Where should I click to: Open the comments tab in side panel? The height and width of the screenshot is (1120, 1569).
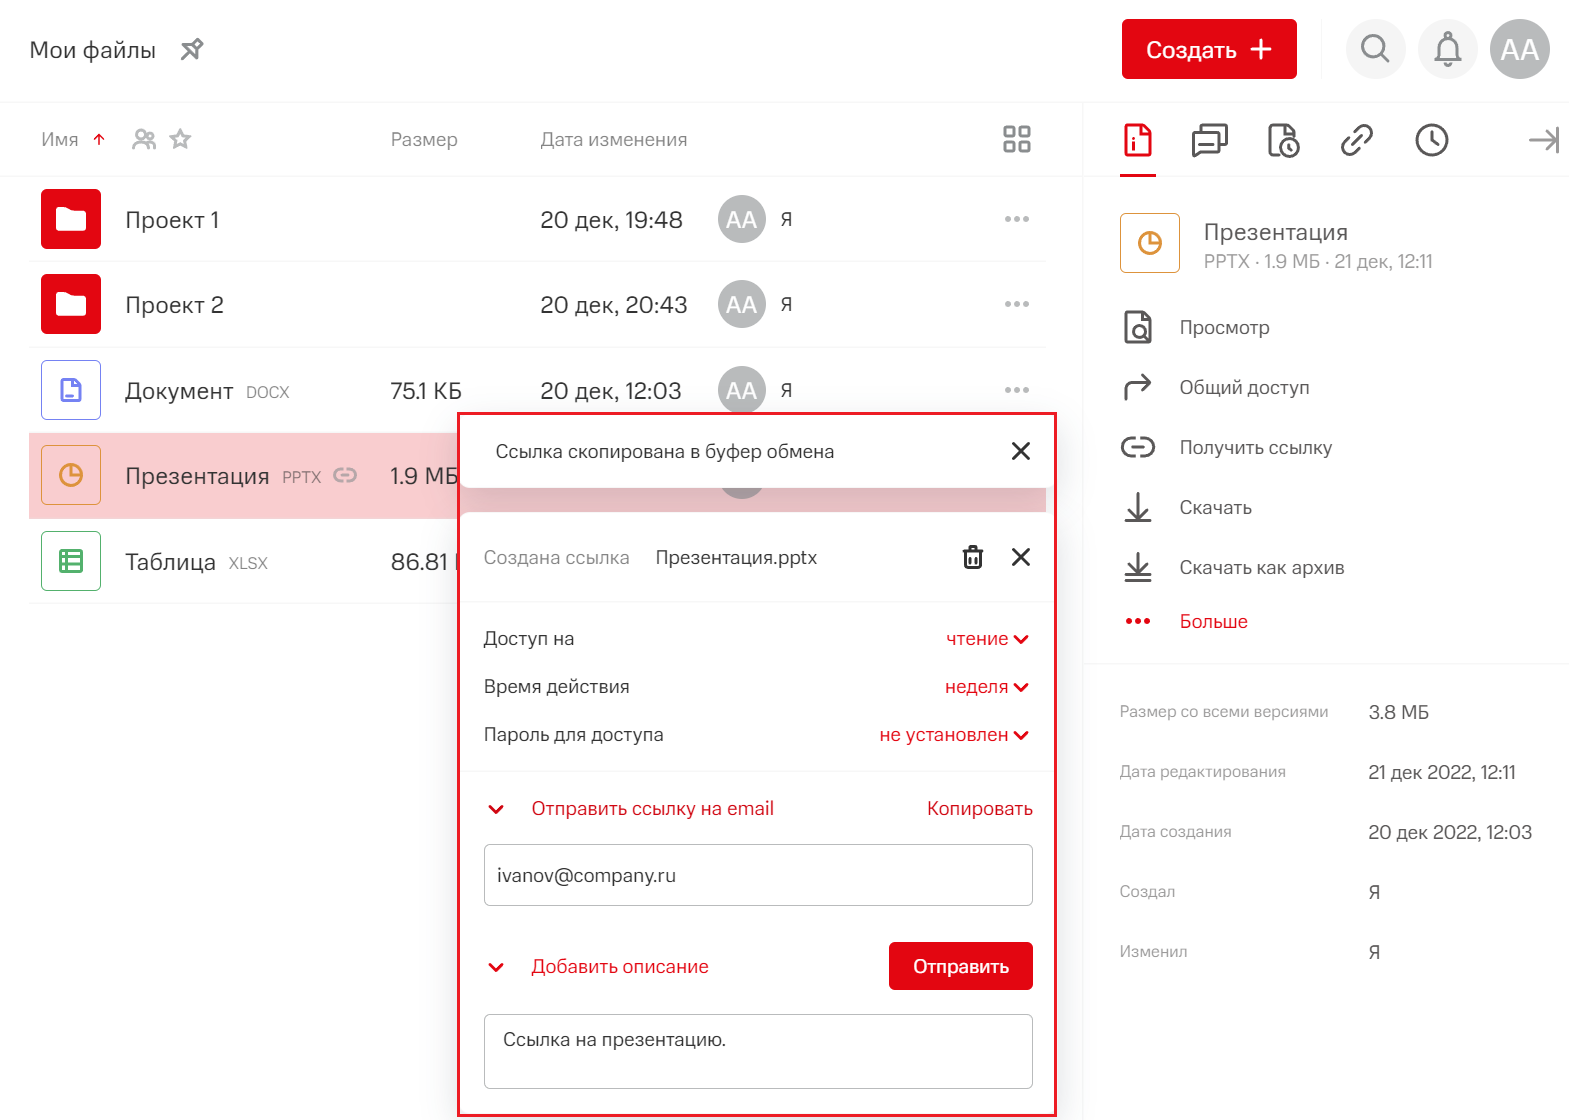click(1209, 140)
